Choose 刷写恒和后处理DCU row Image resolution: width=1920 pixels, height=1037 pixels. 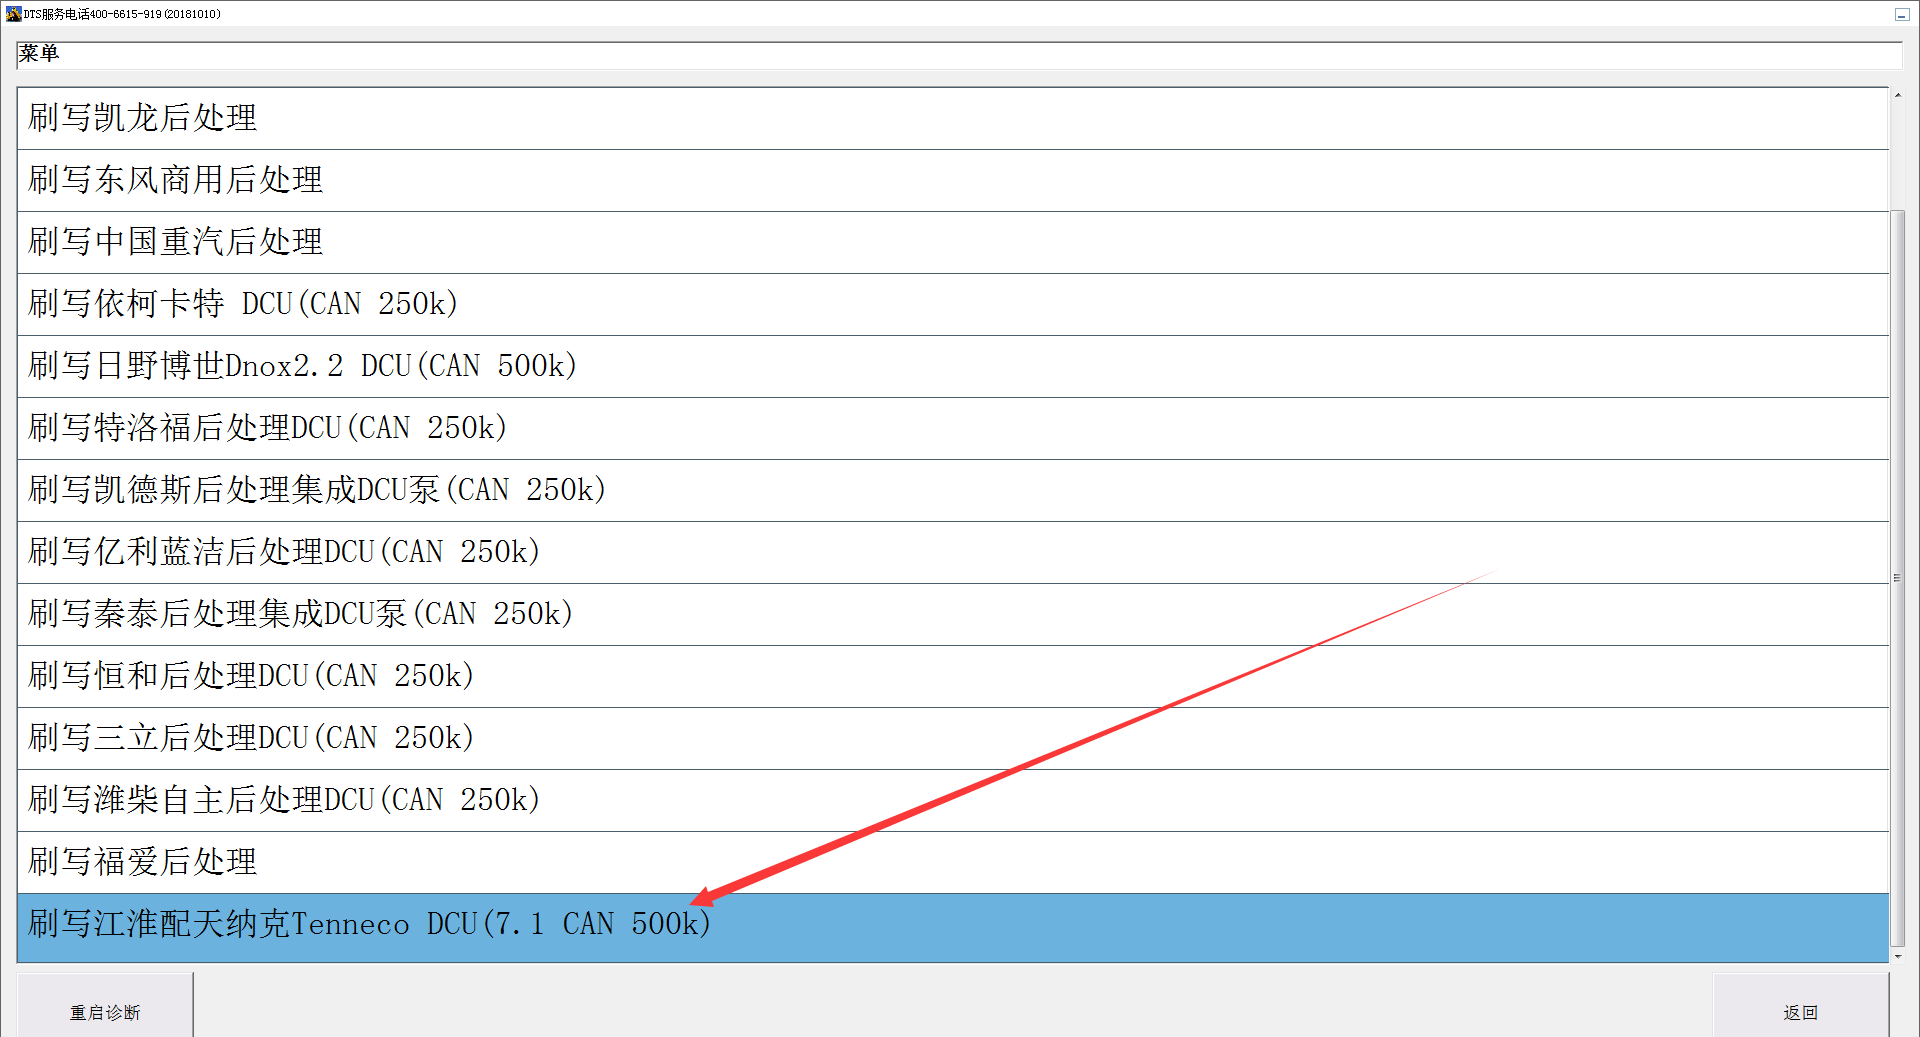952,677
